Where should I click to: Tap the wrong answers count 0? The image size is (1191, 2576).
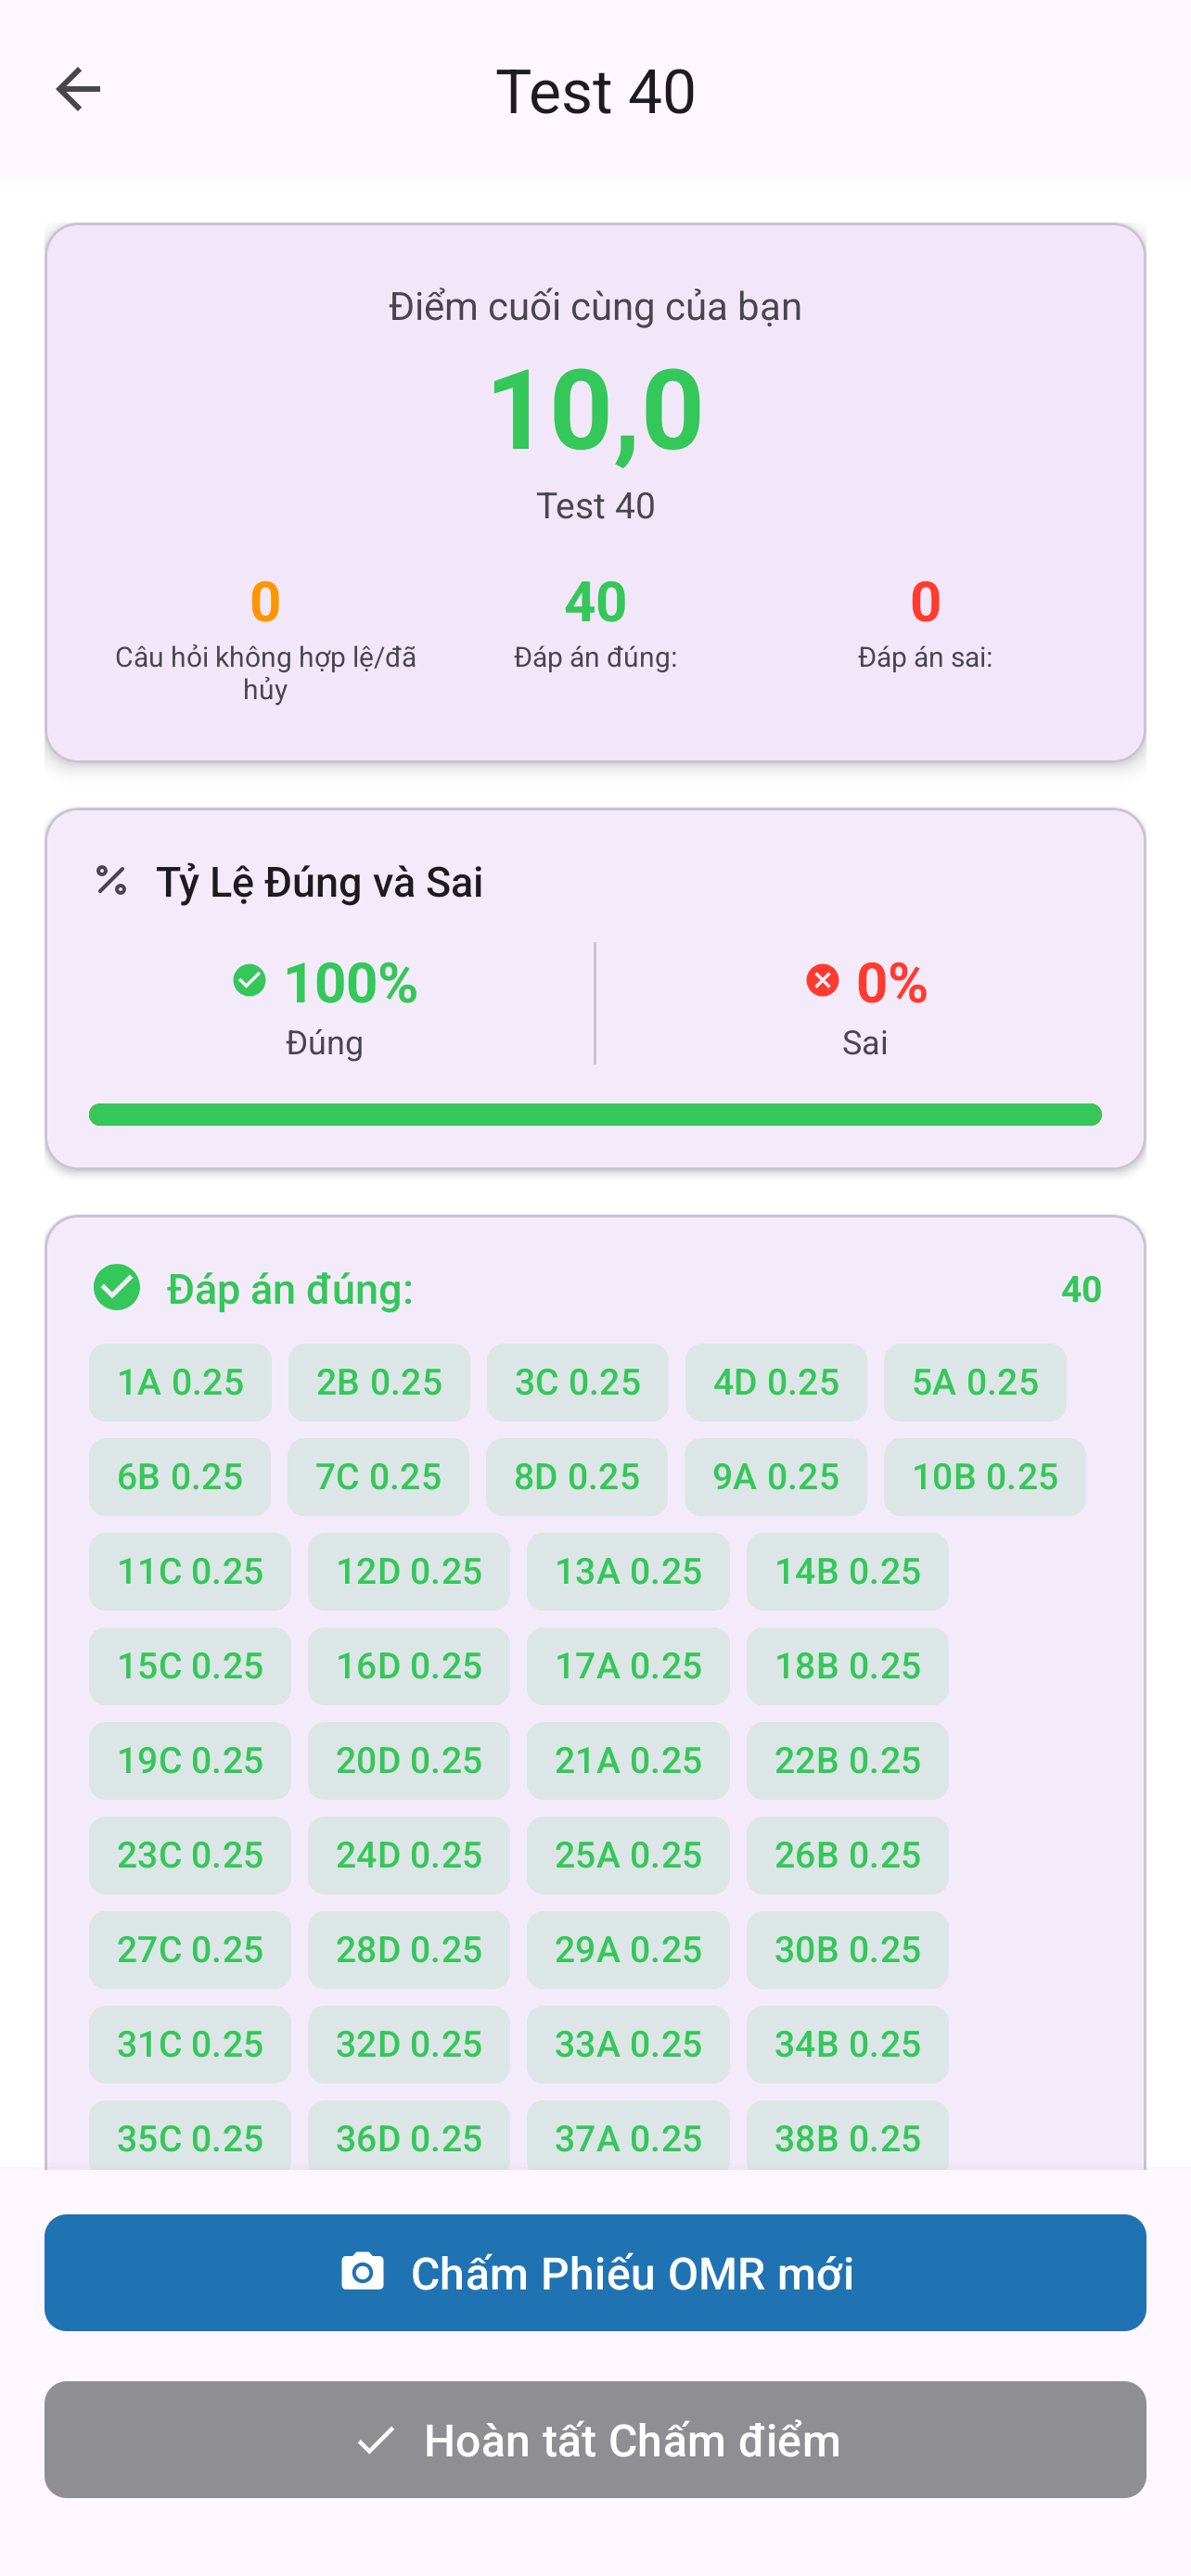click(x=925, y=601)
